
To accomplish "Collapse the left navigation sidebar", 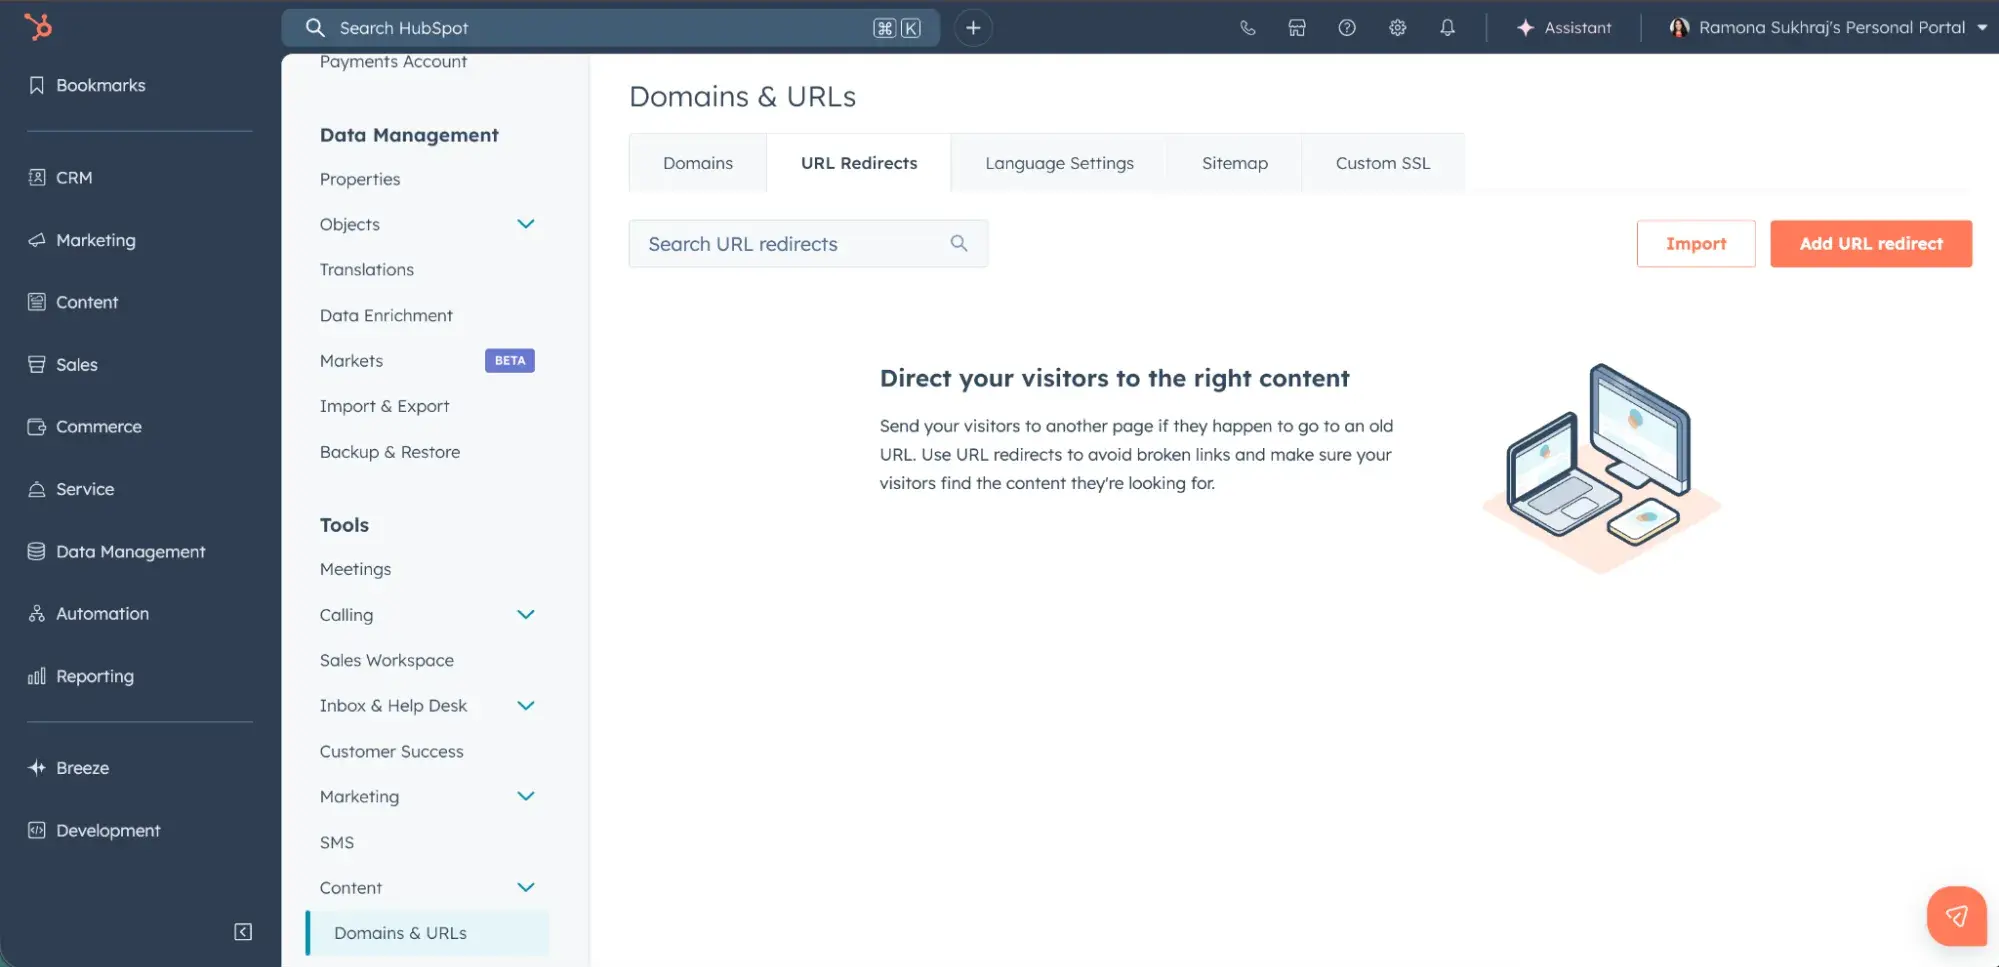I will click(241, 931).
